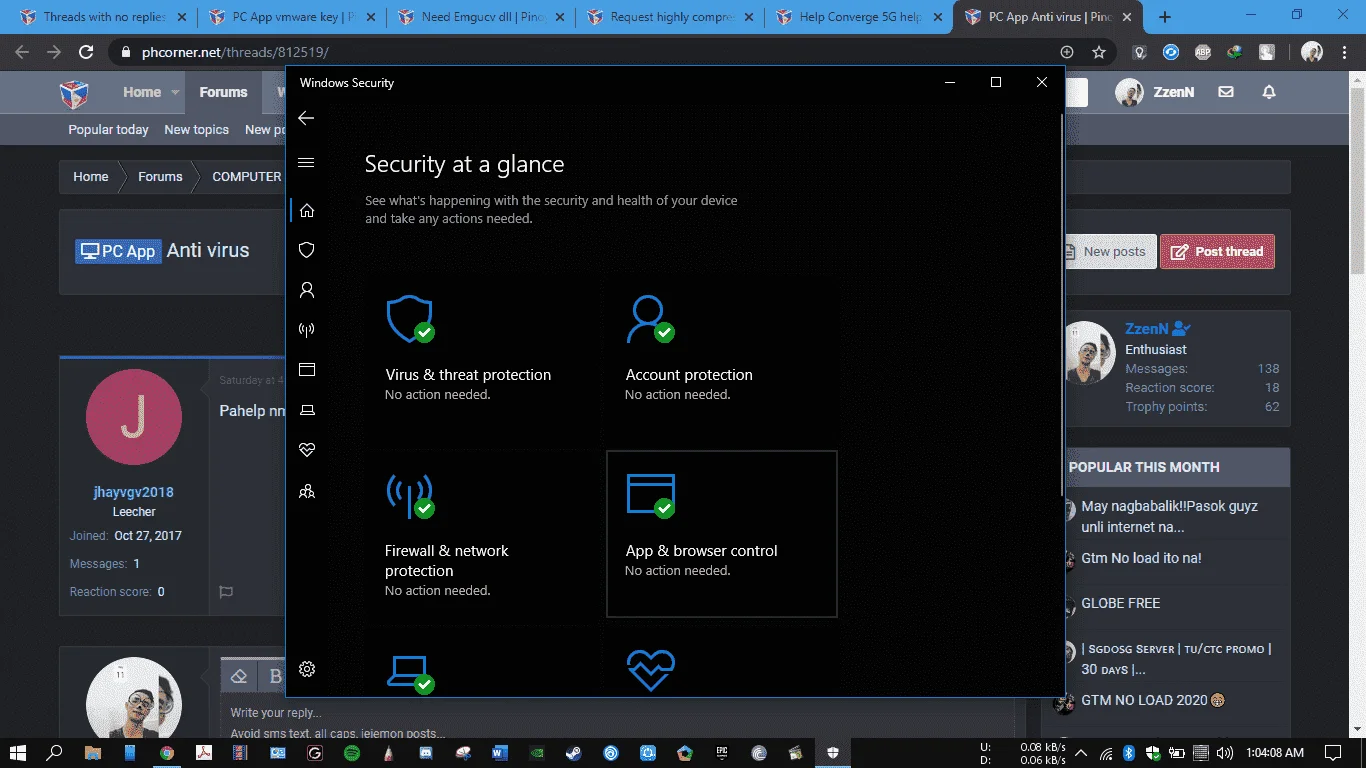
Task: Click the Device security laptop tile icon
Action: 410,674
